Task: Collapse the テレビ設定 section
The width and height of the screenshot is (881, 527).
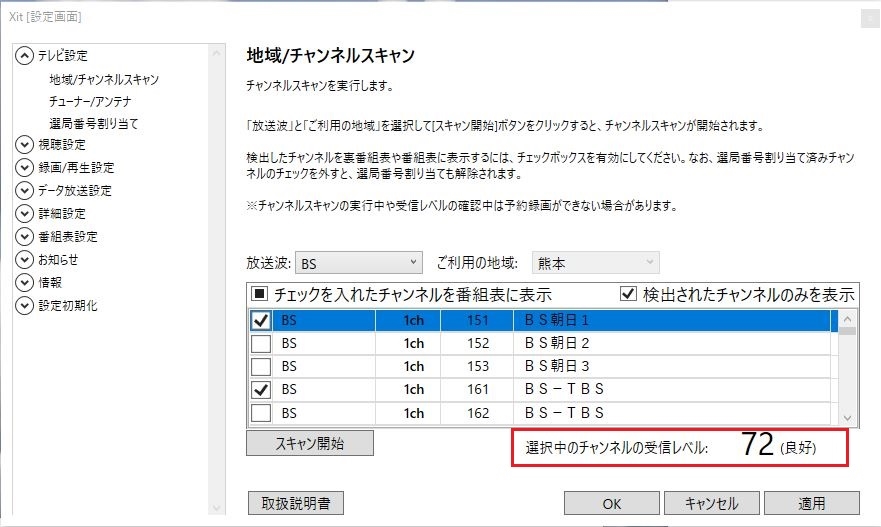Action: (24, 56)
